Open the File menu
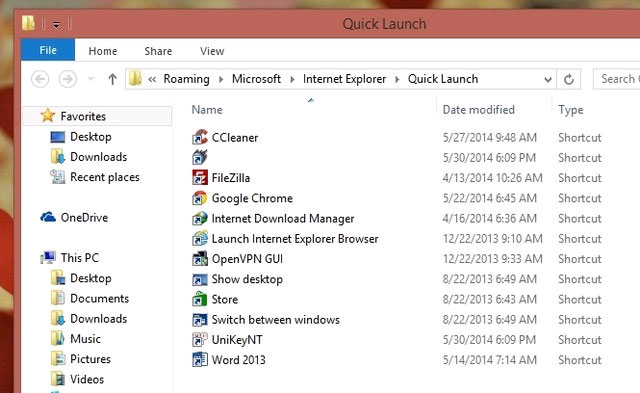Image resolution: width=640 pixels, height=393 pixels. click(48, 50)
